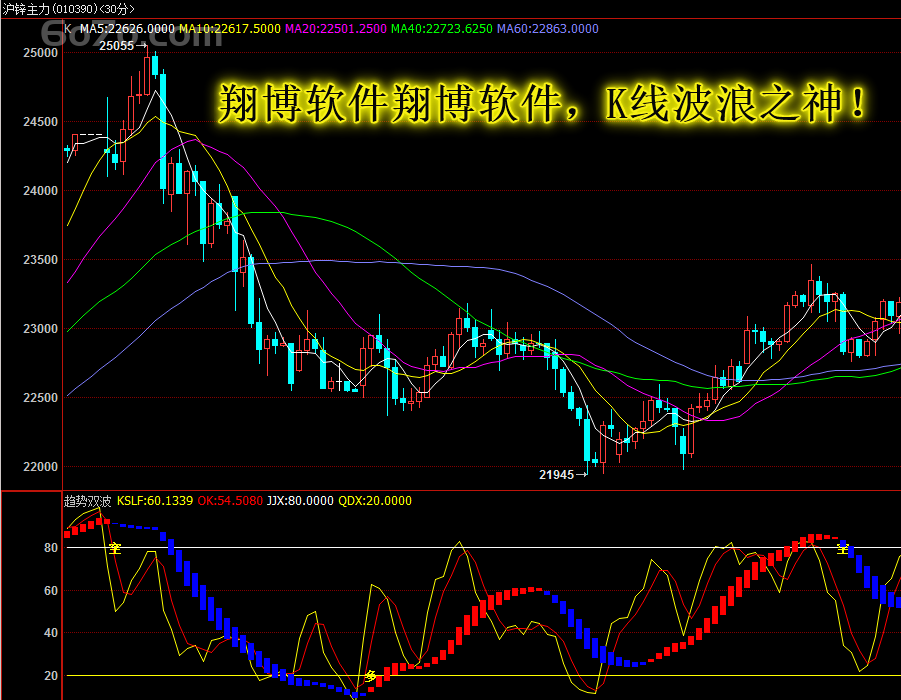This screenshot has height=700, width=901.
Task: Click the 24500 price axis label
Action: click(40, 122)
